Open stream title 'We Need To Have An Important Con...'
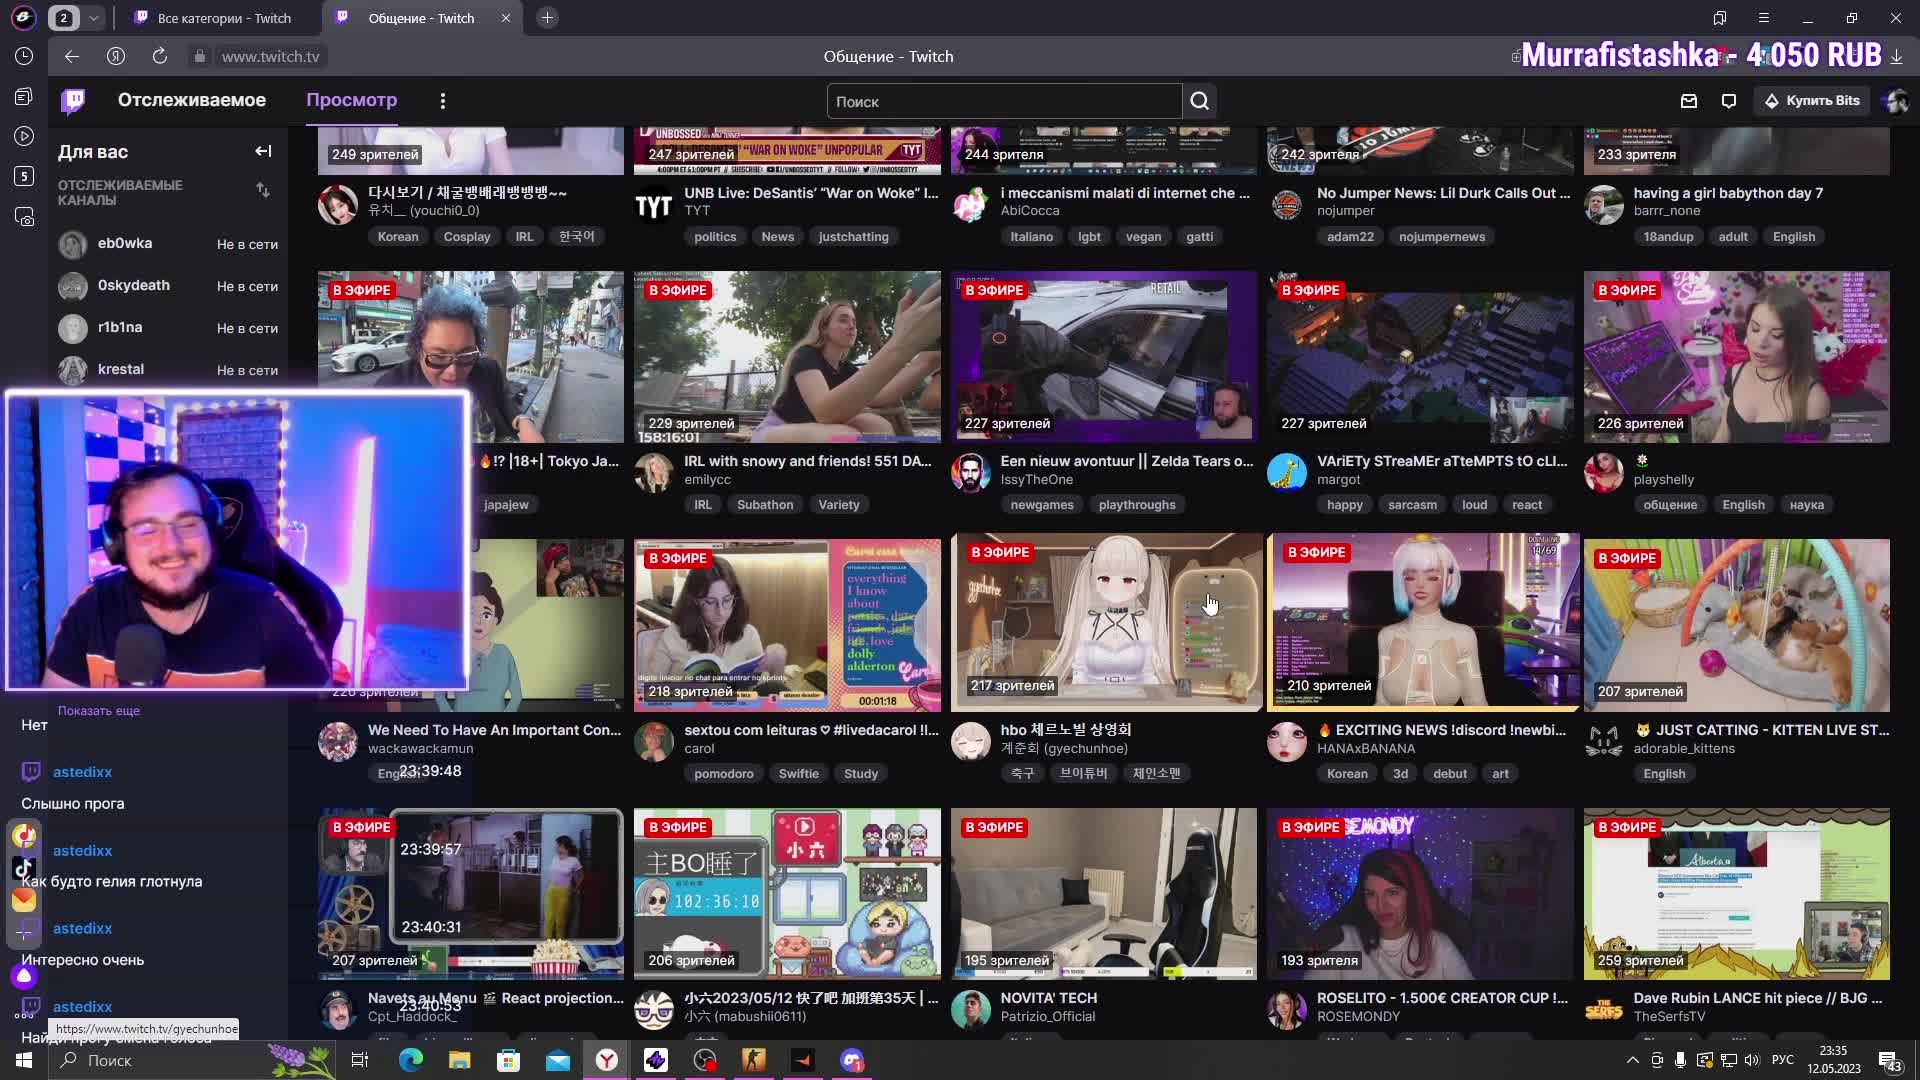The image size is (1920, 1080). pyautogui.click(x=494, y=730)
